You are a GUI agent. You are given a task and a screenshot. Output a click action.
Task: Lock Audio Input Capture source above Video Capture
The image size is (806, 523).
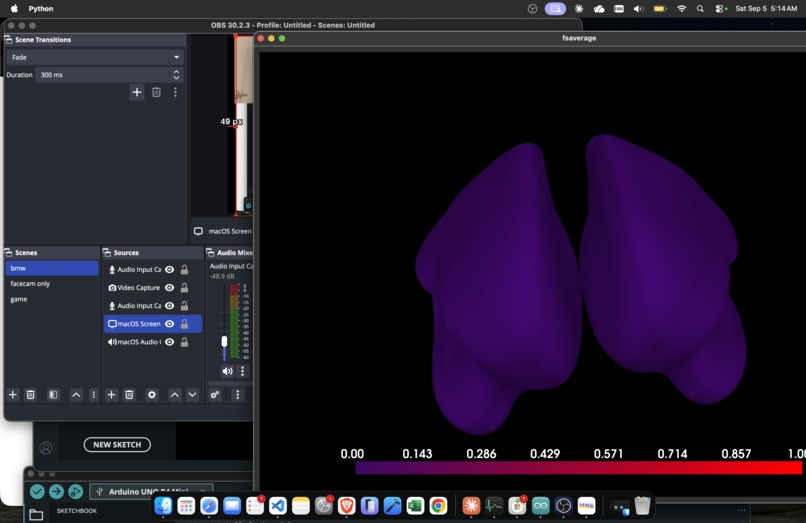pyautogui.click(x=184, y=269)
